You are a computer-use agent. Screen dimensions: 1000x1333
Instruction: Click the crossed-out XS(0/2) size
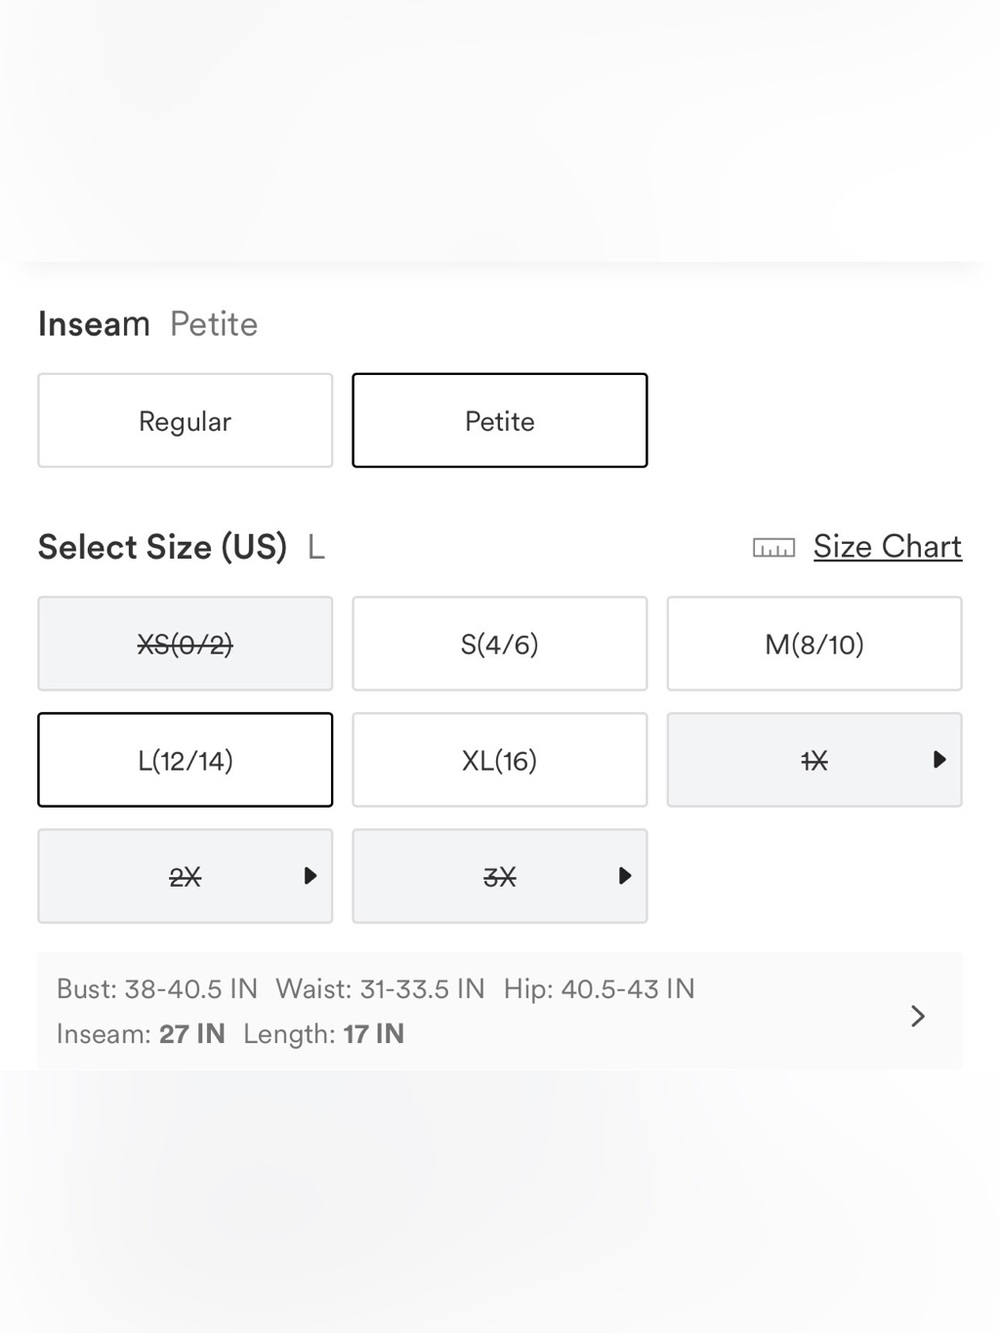click(x=185, y=644)
